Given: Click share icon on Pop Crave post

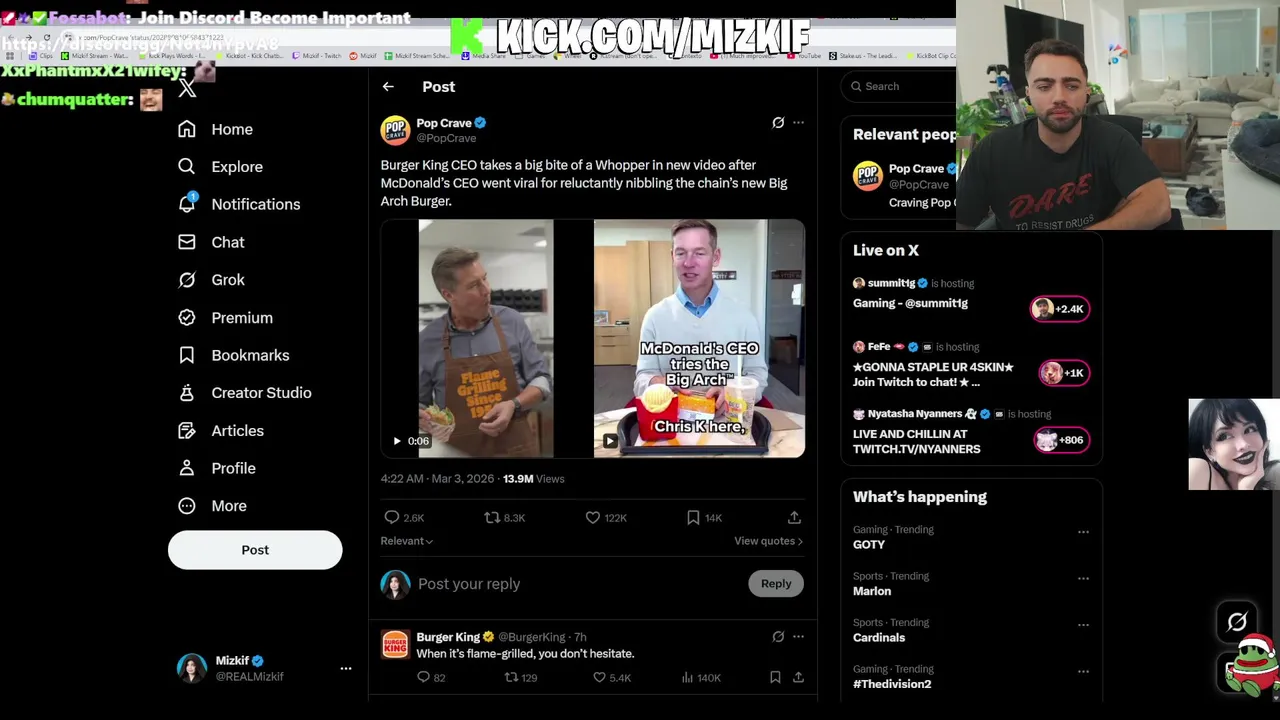Looking at the screenshot, I should coord(794,517).
